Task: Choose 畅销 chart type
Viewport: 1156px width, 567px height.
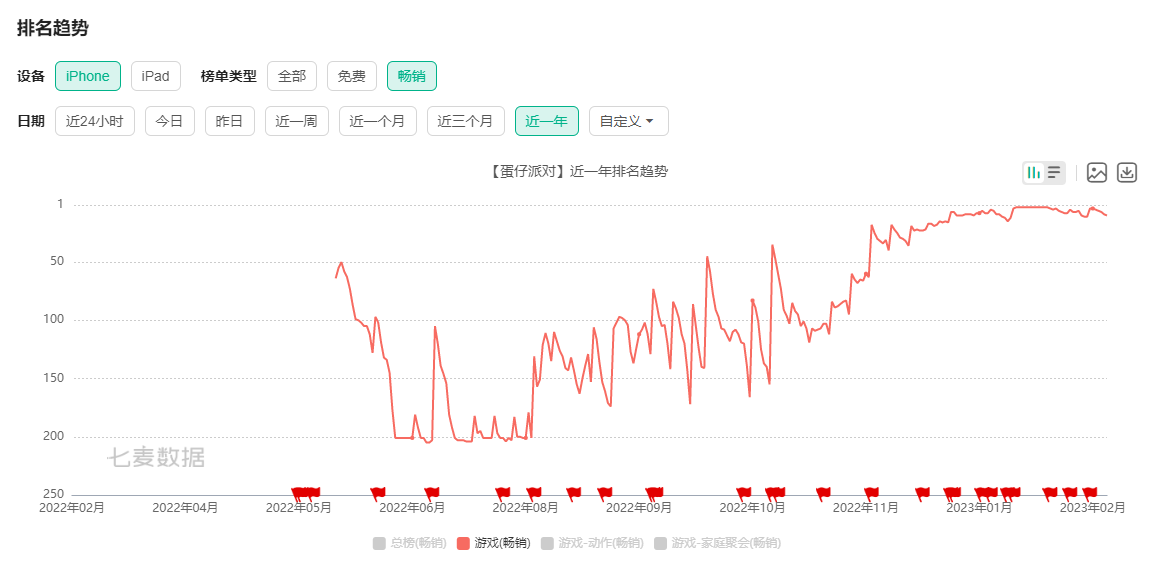Action: pyautogui.click(x=412, y=76)
